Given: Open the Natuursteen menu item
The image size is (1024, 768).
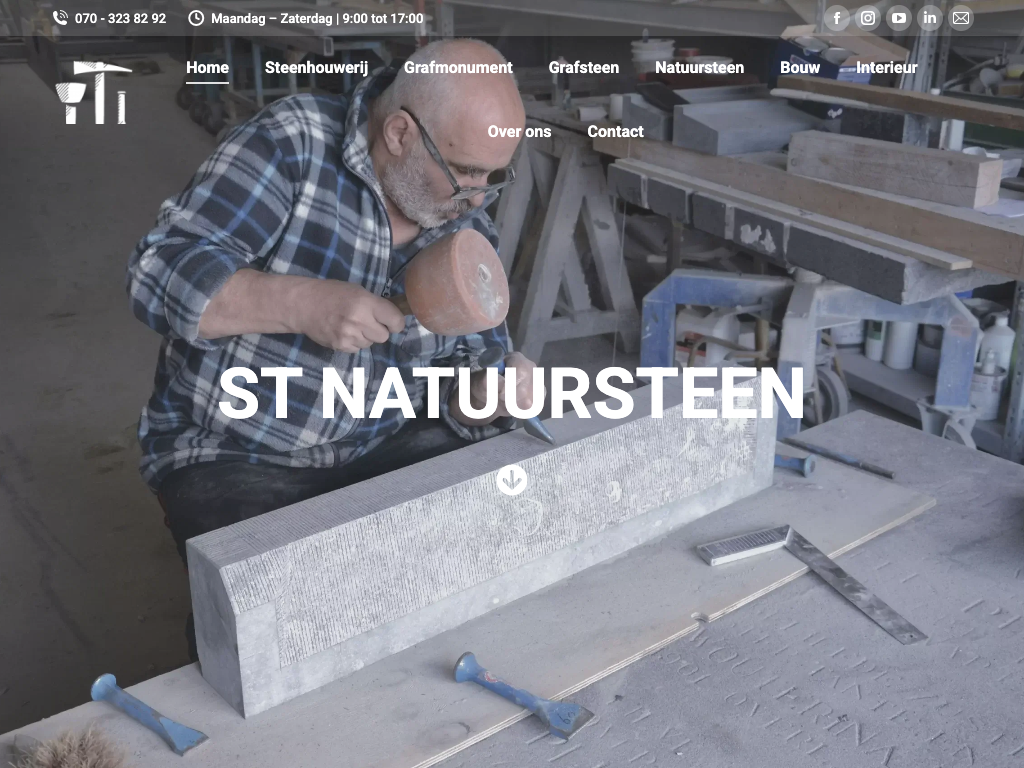Looking at the screenshot, I should point(699,68).
